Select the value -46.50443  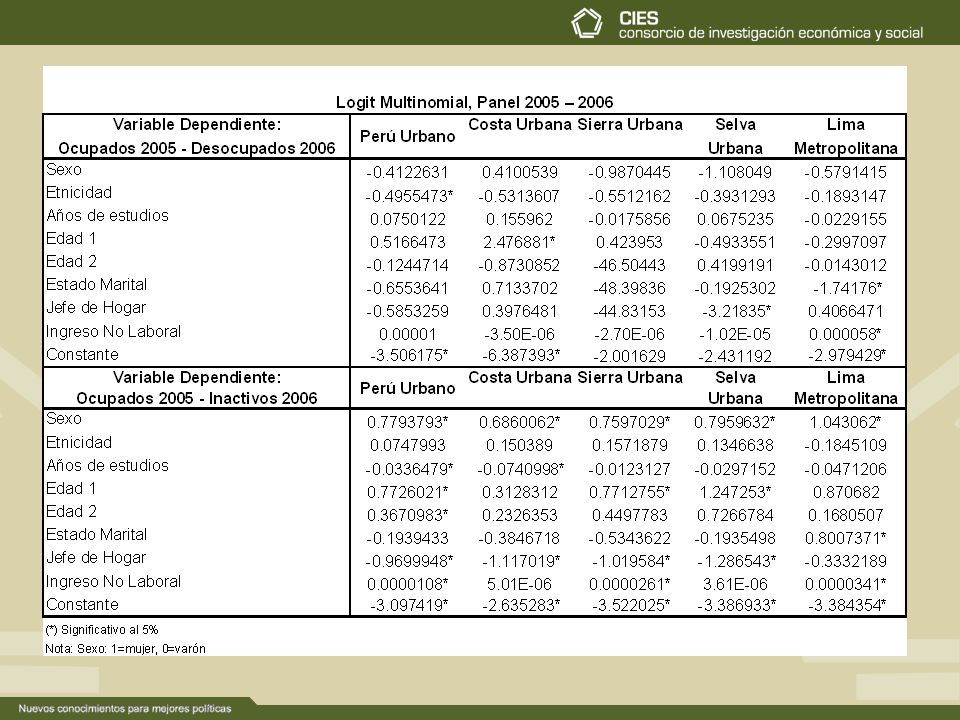tap(629, 266)
